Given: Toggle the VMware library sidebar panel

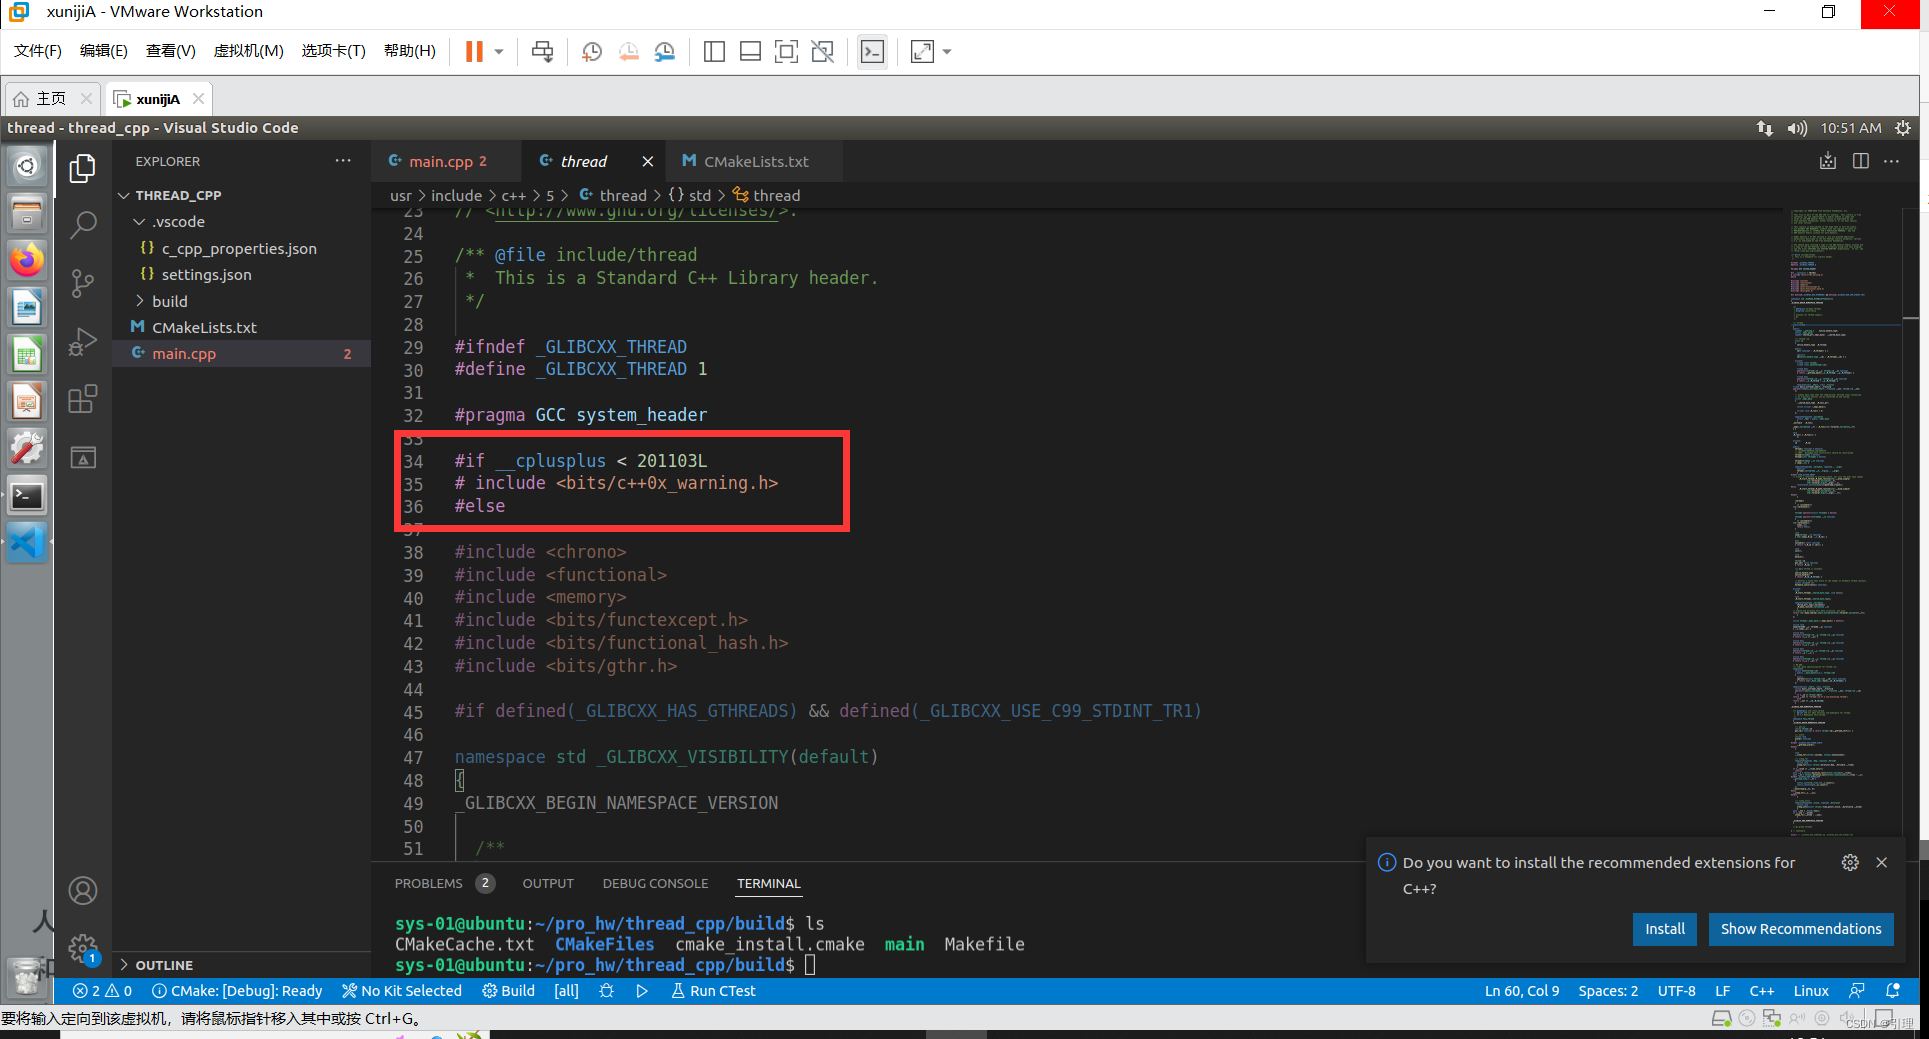Looking at the screenshot, I should 714,51.
